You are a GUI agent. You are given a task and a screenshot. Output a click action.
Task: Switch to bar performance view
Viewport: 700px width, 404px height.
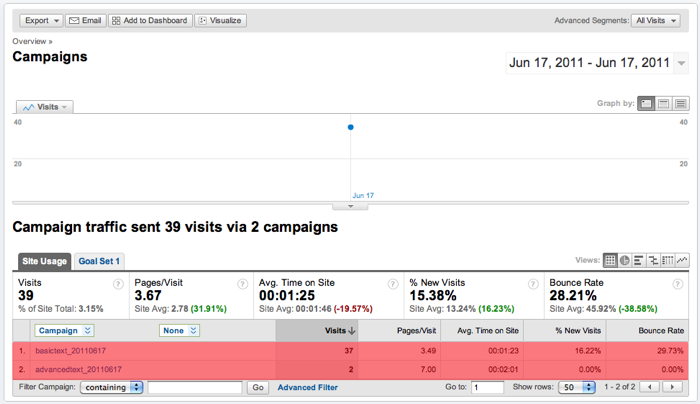639,261
